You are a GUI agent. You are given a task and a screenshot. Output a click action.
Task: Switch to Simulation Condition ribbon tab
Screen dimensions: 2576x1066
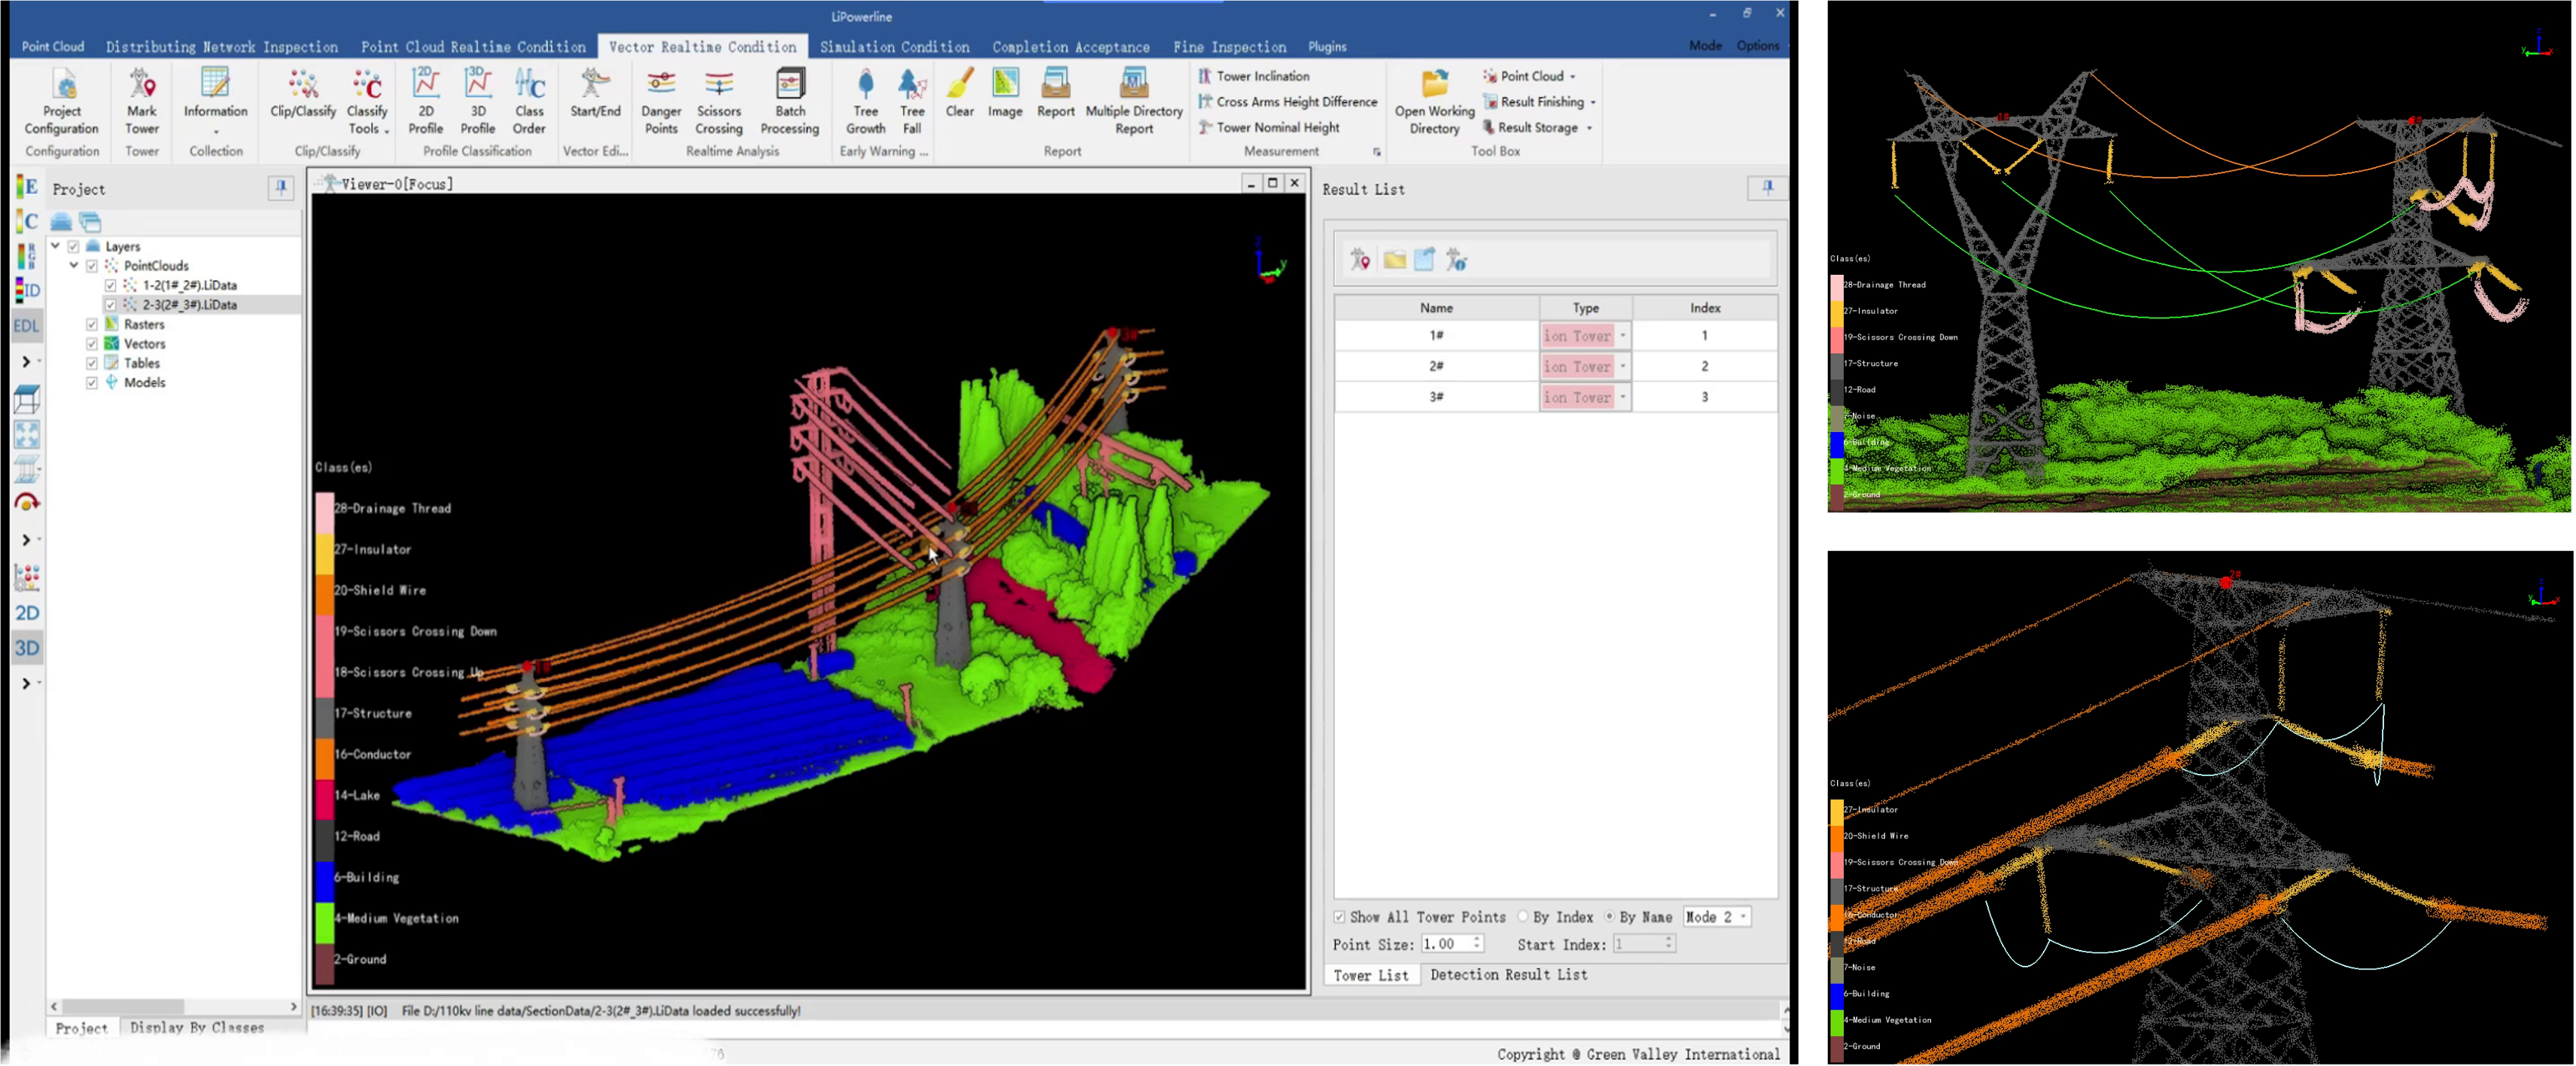894,47
